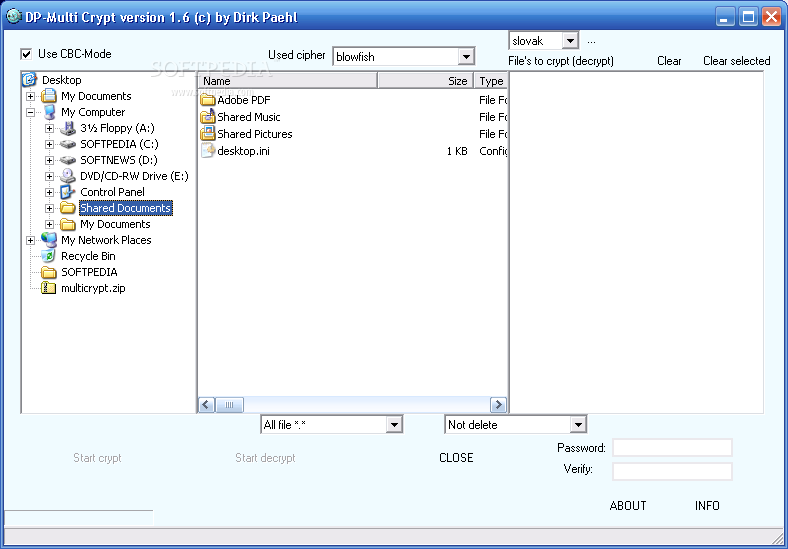Select Shared Pictures in the file list
Screen dimensions: 788x549
[255, 134]
